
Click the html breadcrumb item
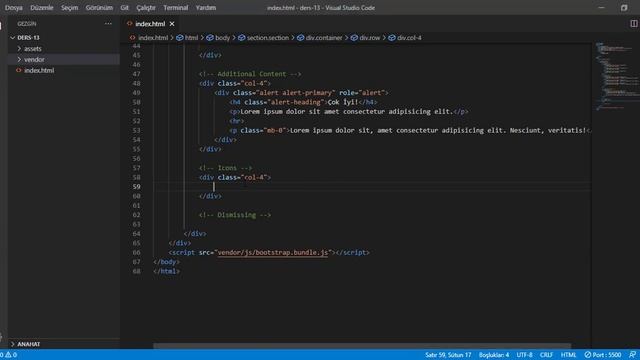point(191,38)
